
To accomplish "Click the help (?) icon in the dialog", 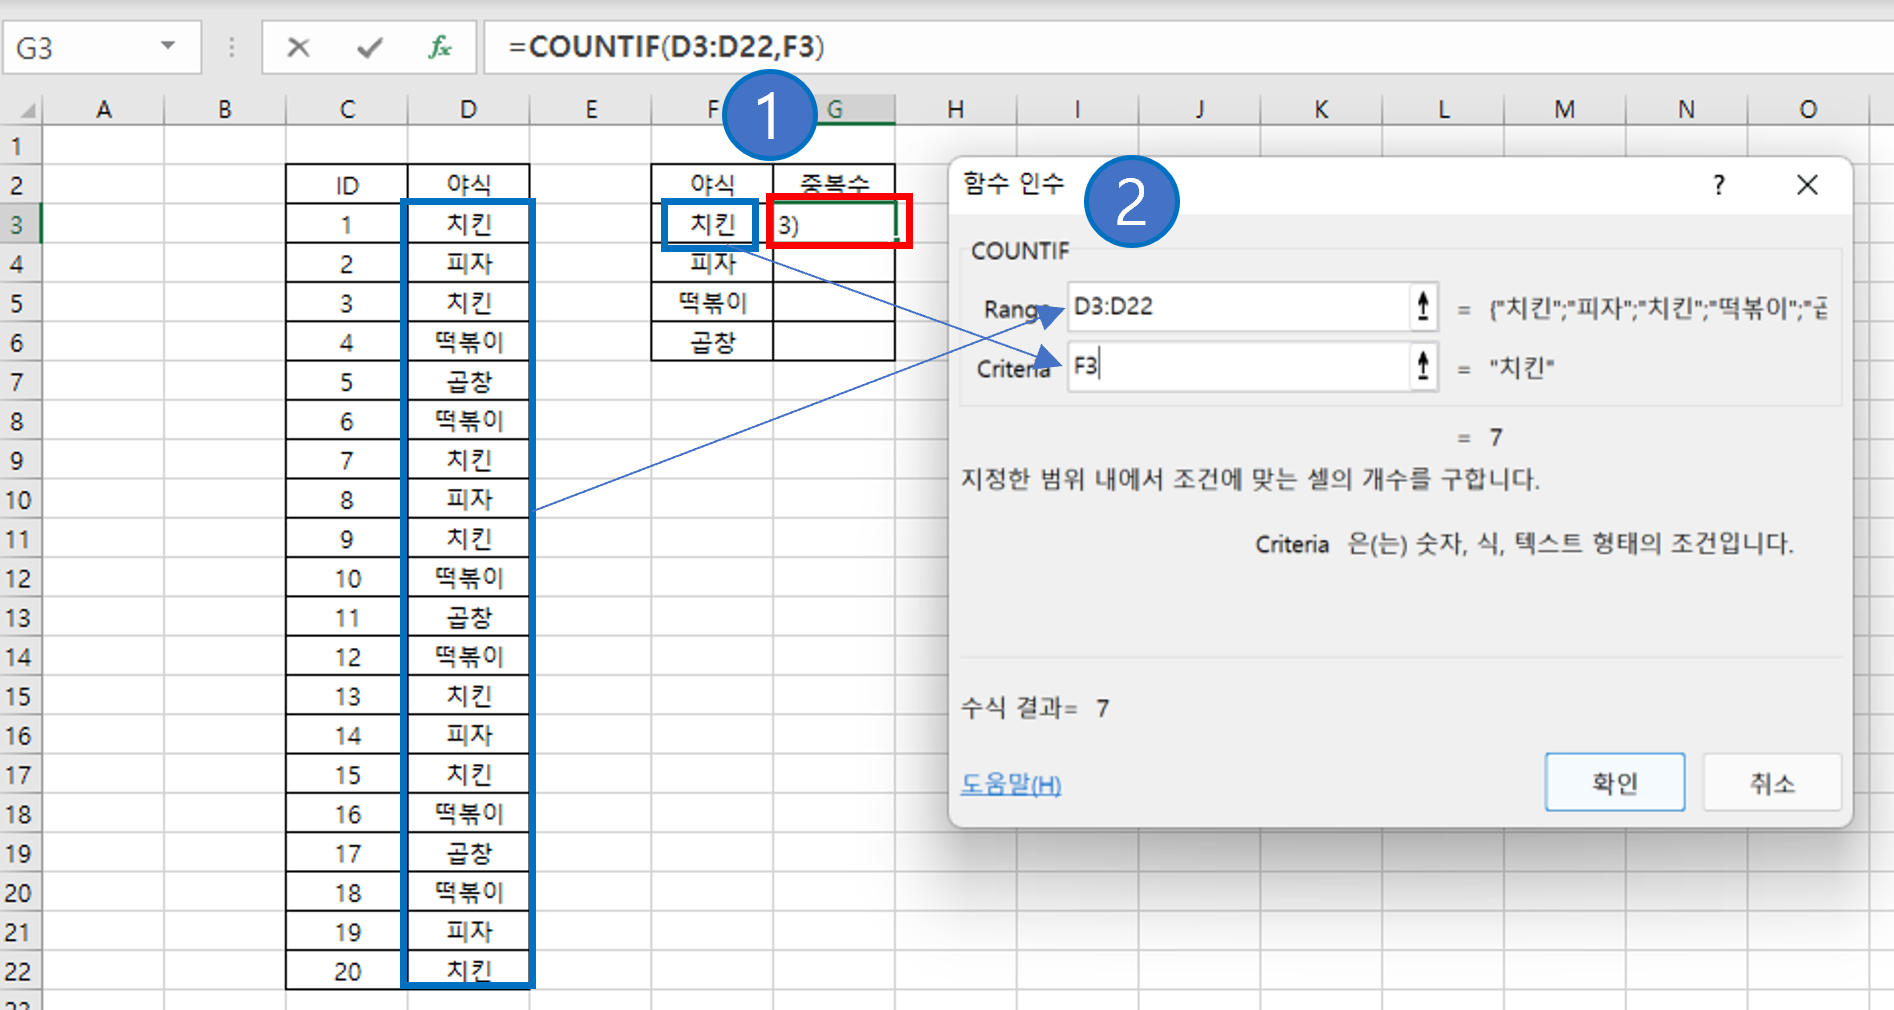I will pos(1718,185).
